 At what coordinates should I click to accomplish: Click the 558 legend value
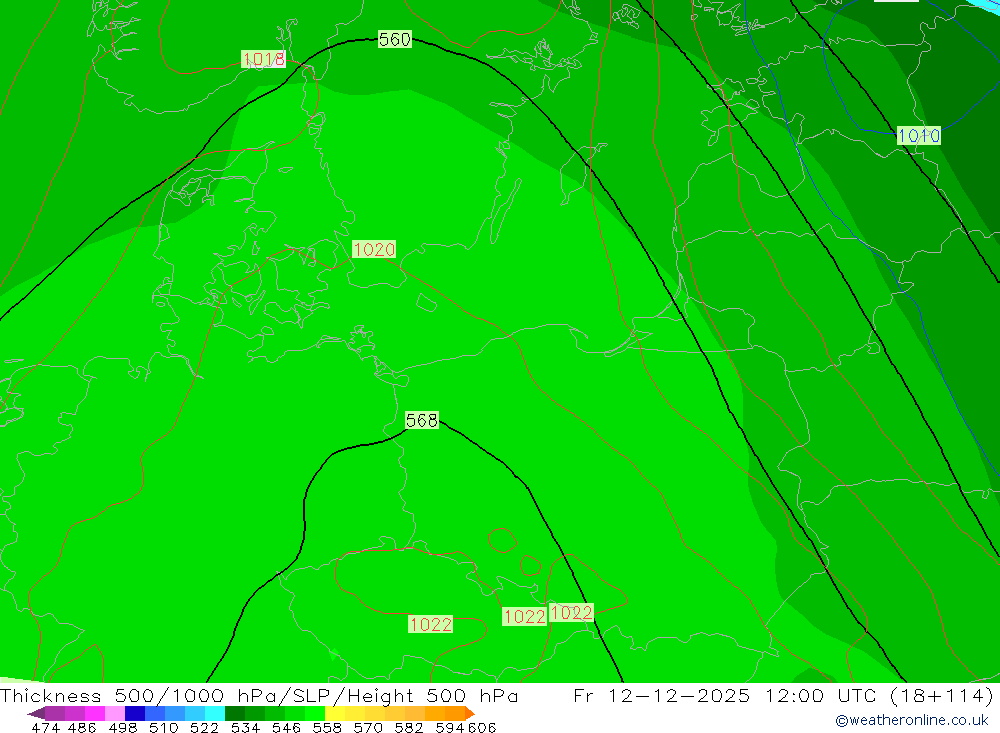pyautogui.click(x=327, y=727)
